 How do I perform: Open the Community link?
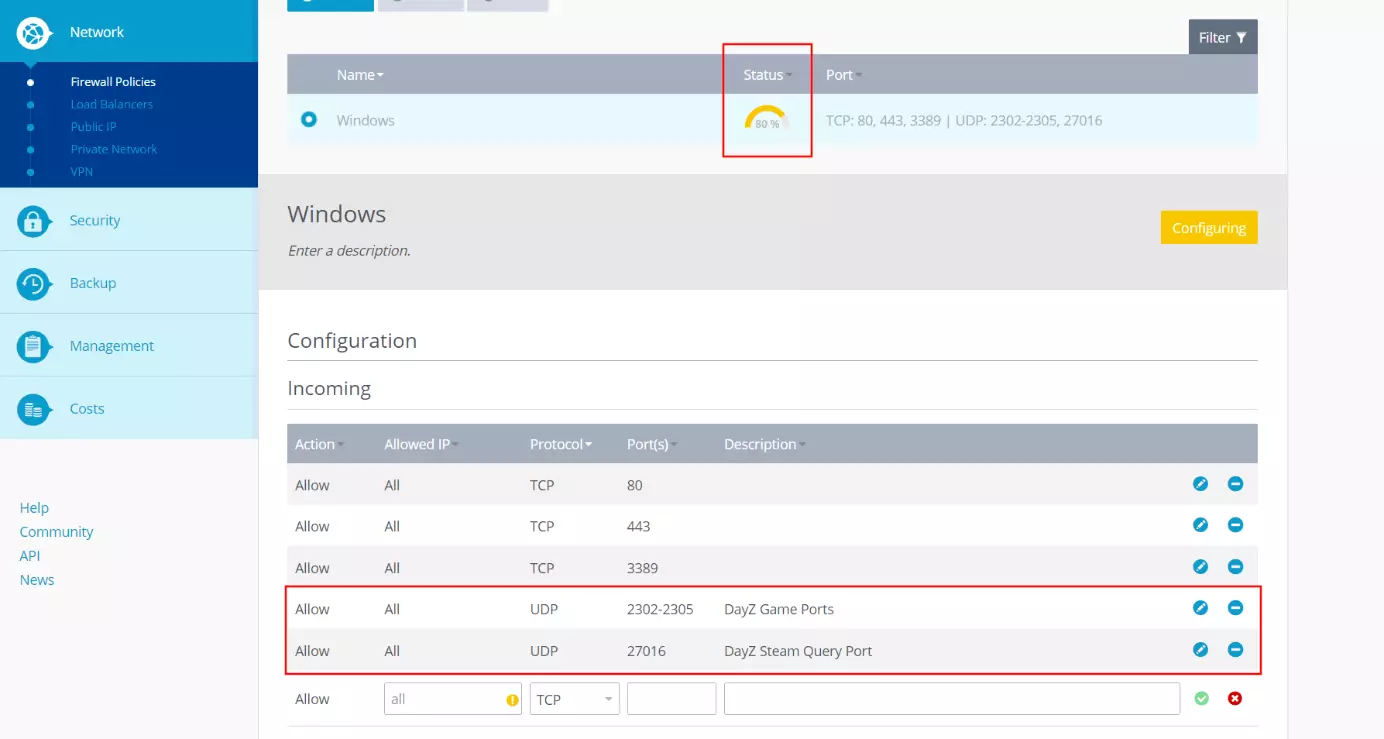pos(56,532)
